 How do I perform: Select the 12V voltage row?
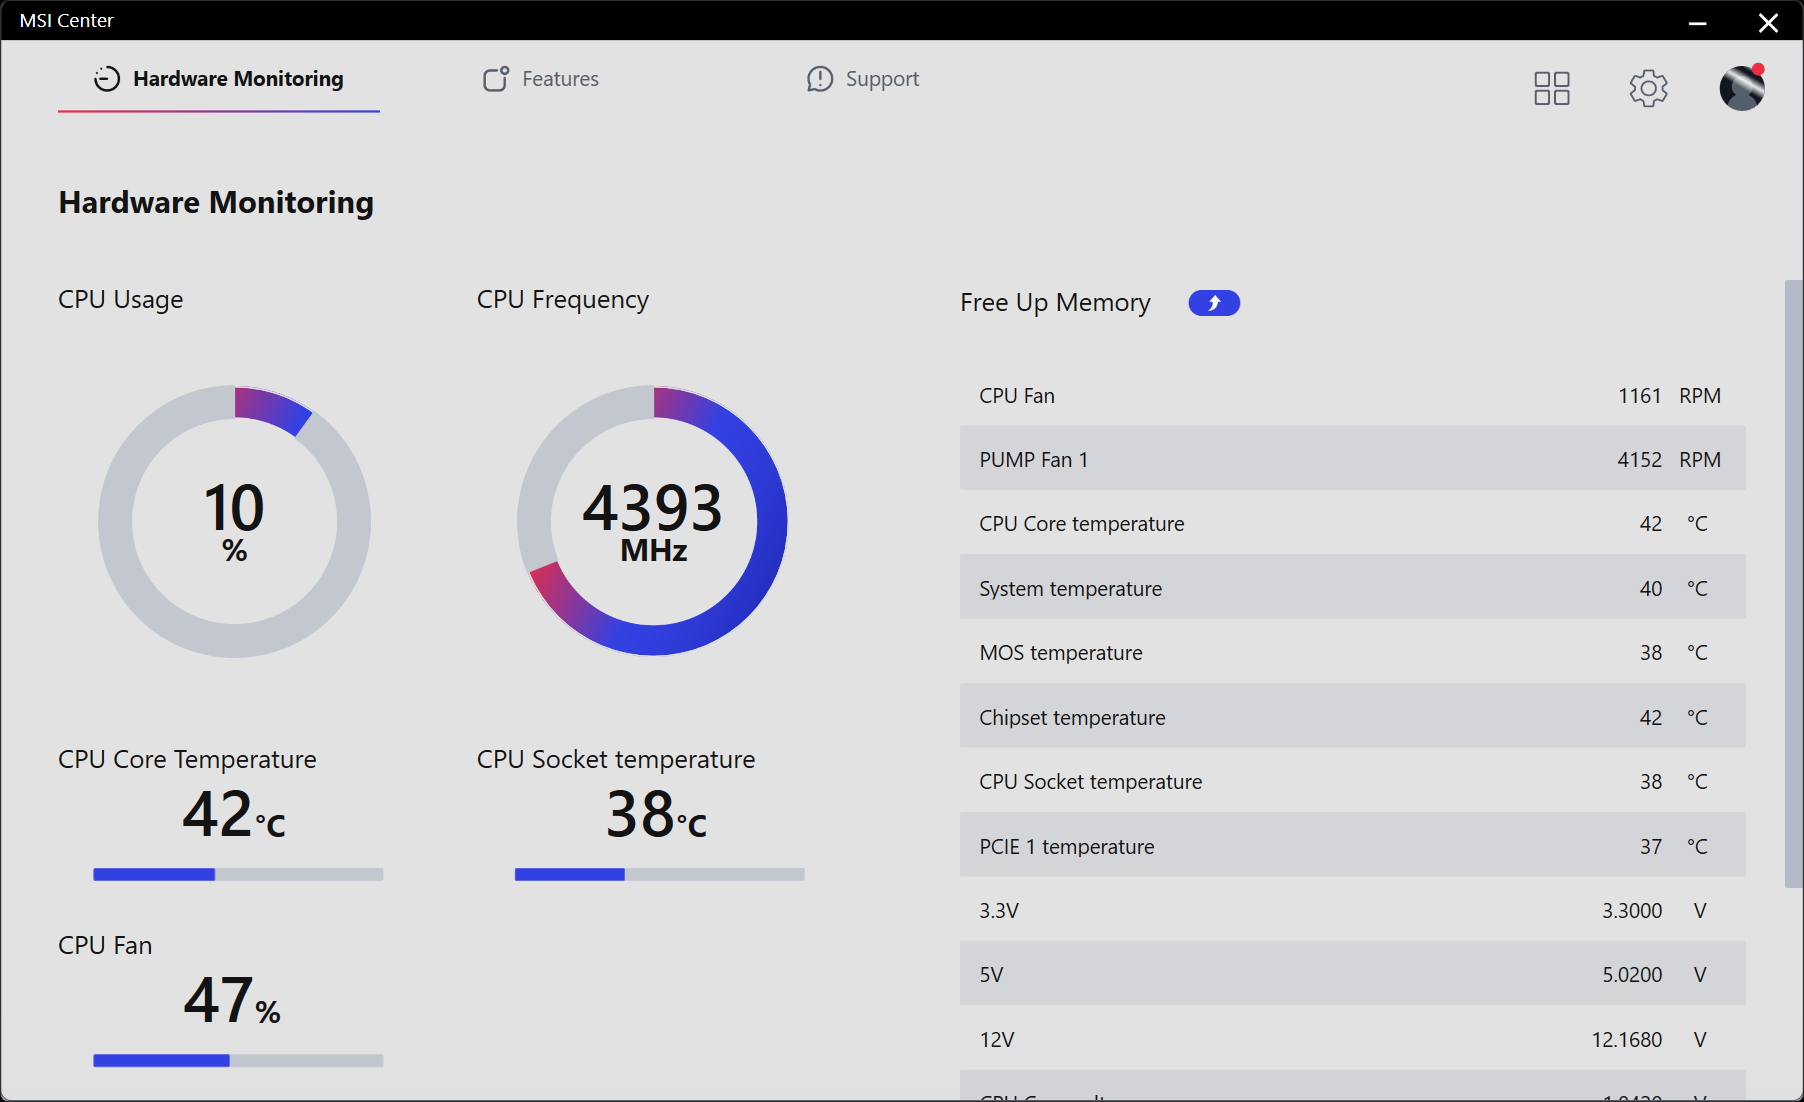1353,1040
